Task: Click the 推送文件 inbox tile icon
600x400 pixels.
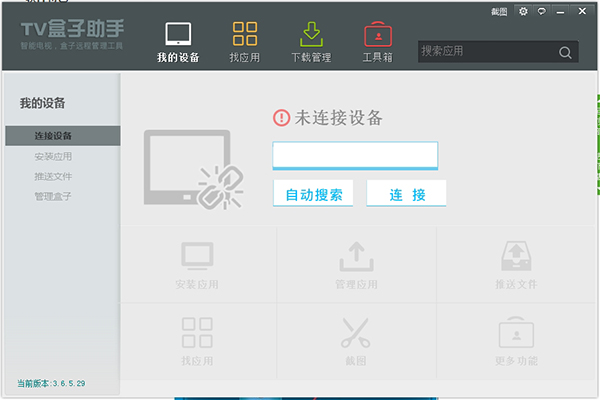Action: (x=516, y=256)
